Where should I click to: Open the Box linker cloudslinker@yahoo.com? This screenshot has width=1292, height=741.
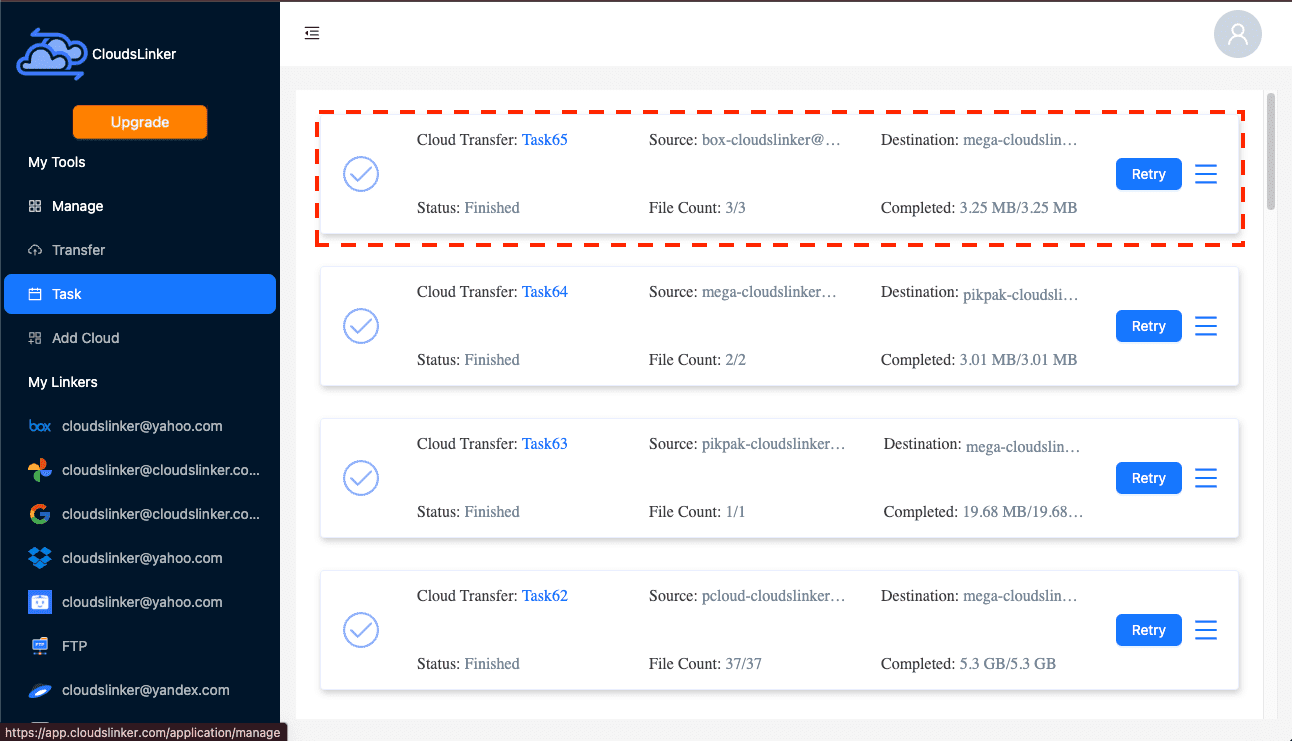[x=139, y=426]
